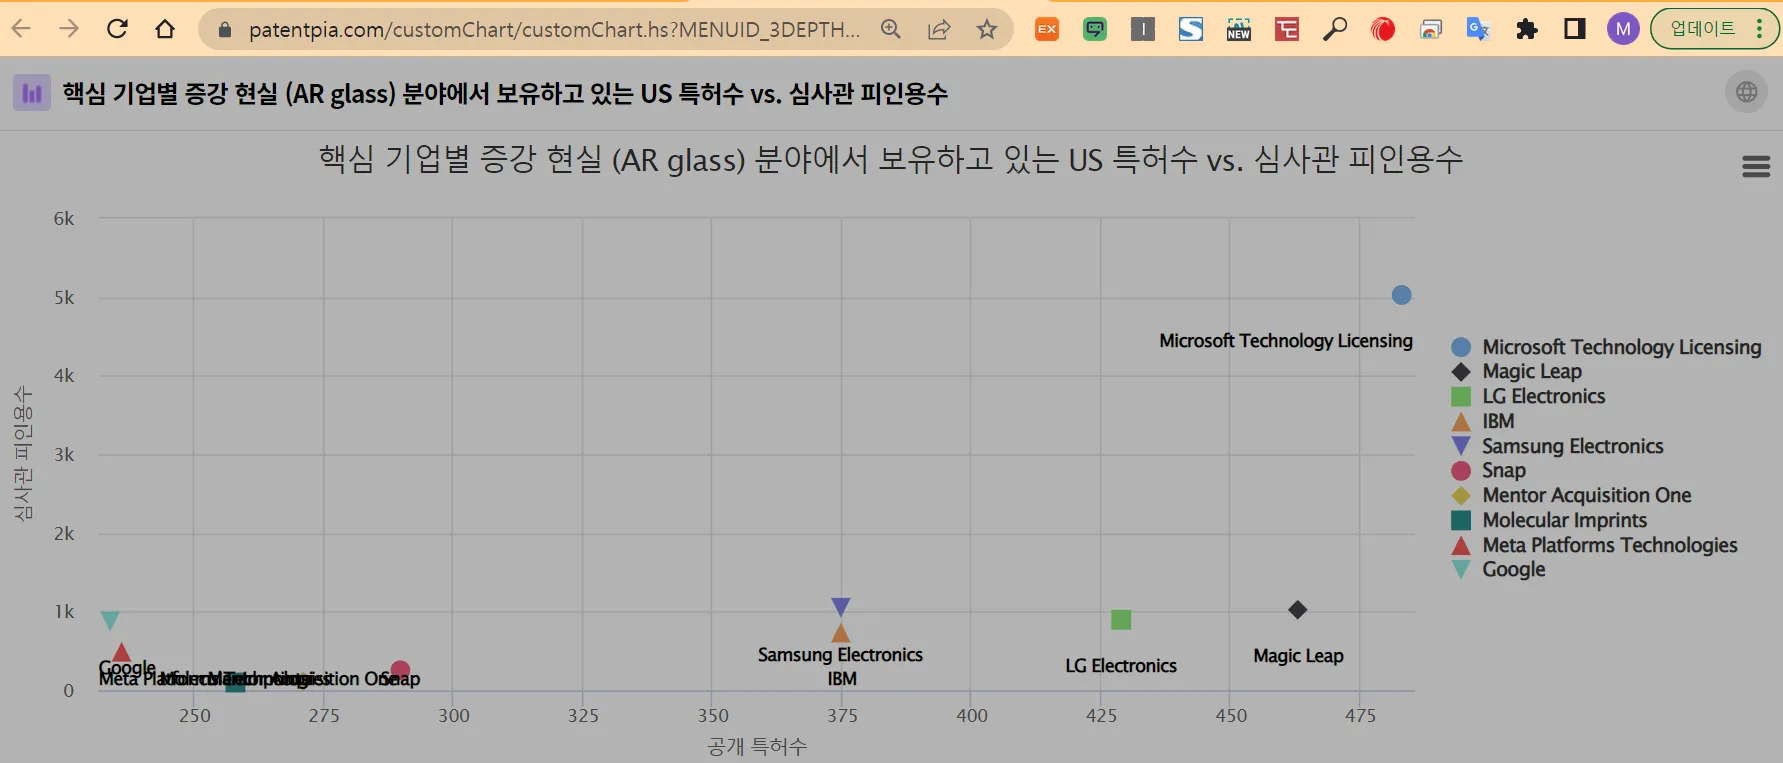Select the Molecular Imprints teal square point
Viewport: 1783px width, 763px height.
235,683
